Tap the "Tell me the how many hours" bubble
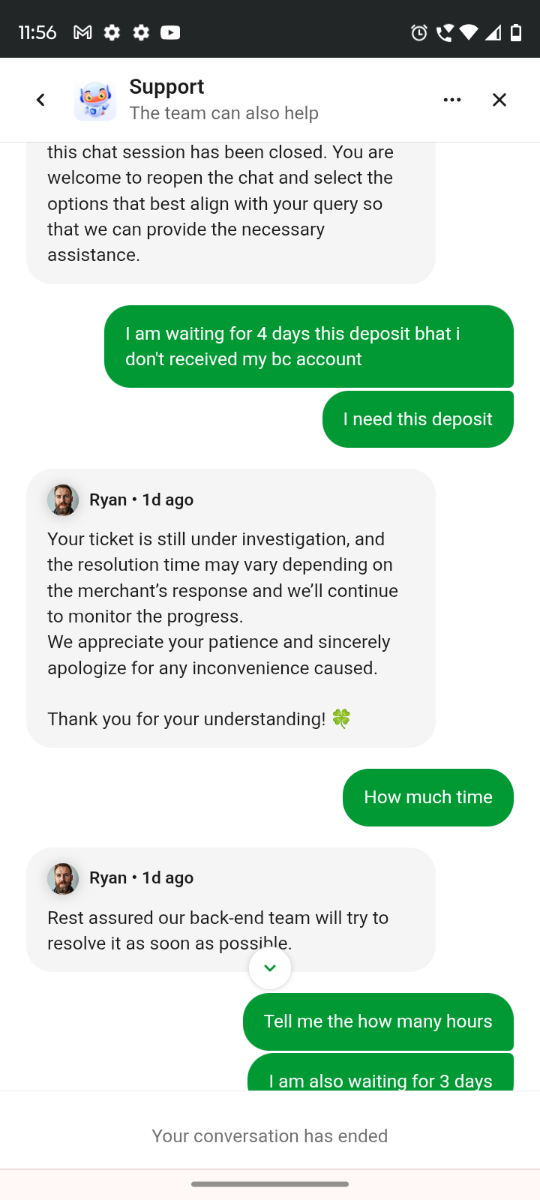 pos(378,1021)
